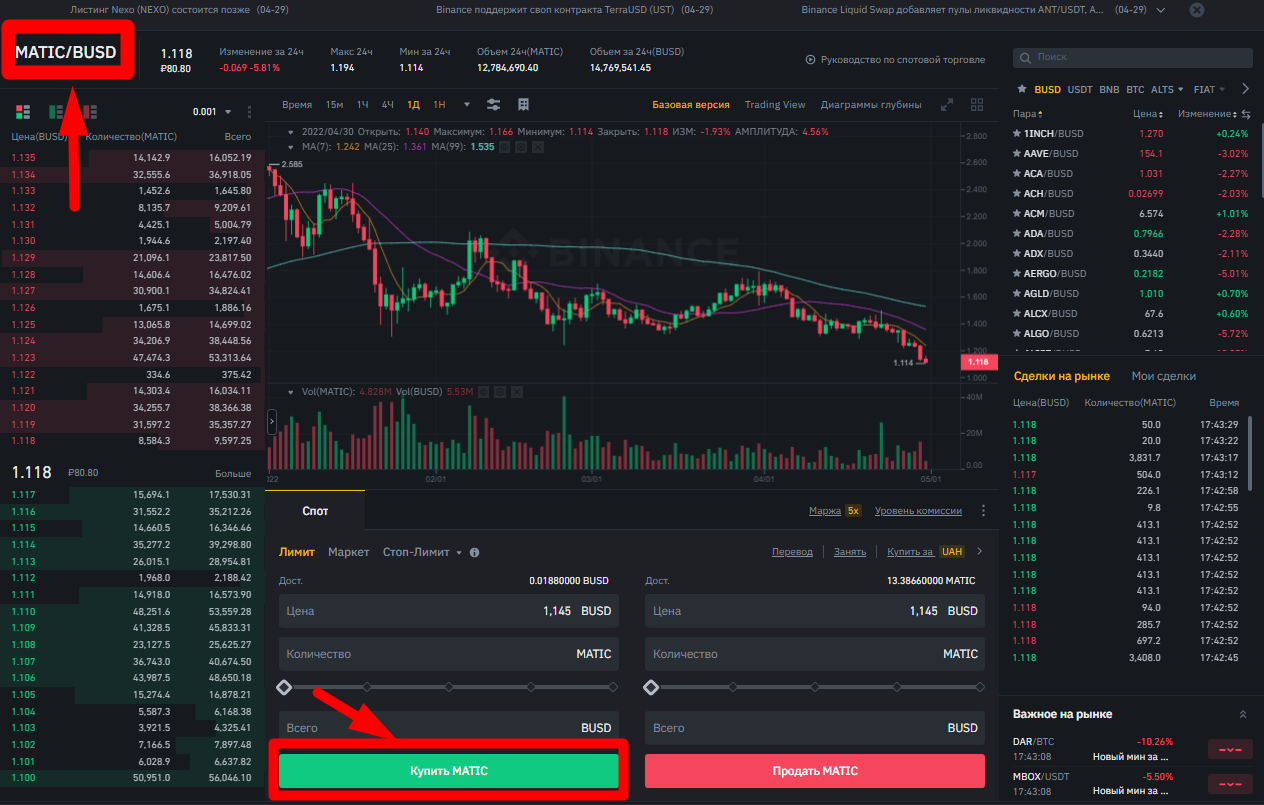Remove the volume indicator with X
This screenshot has width=1264, height=805.
(x=517, y=393)
